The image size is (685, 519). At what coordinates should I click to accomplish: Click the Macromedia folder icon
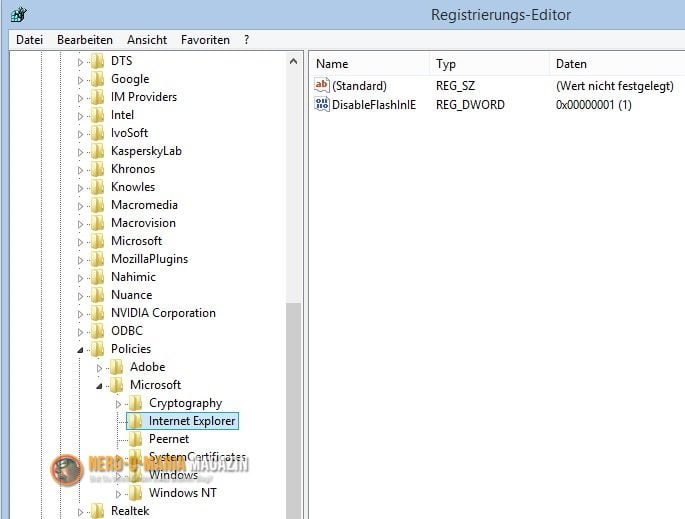(x=98, y=204)
